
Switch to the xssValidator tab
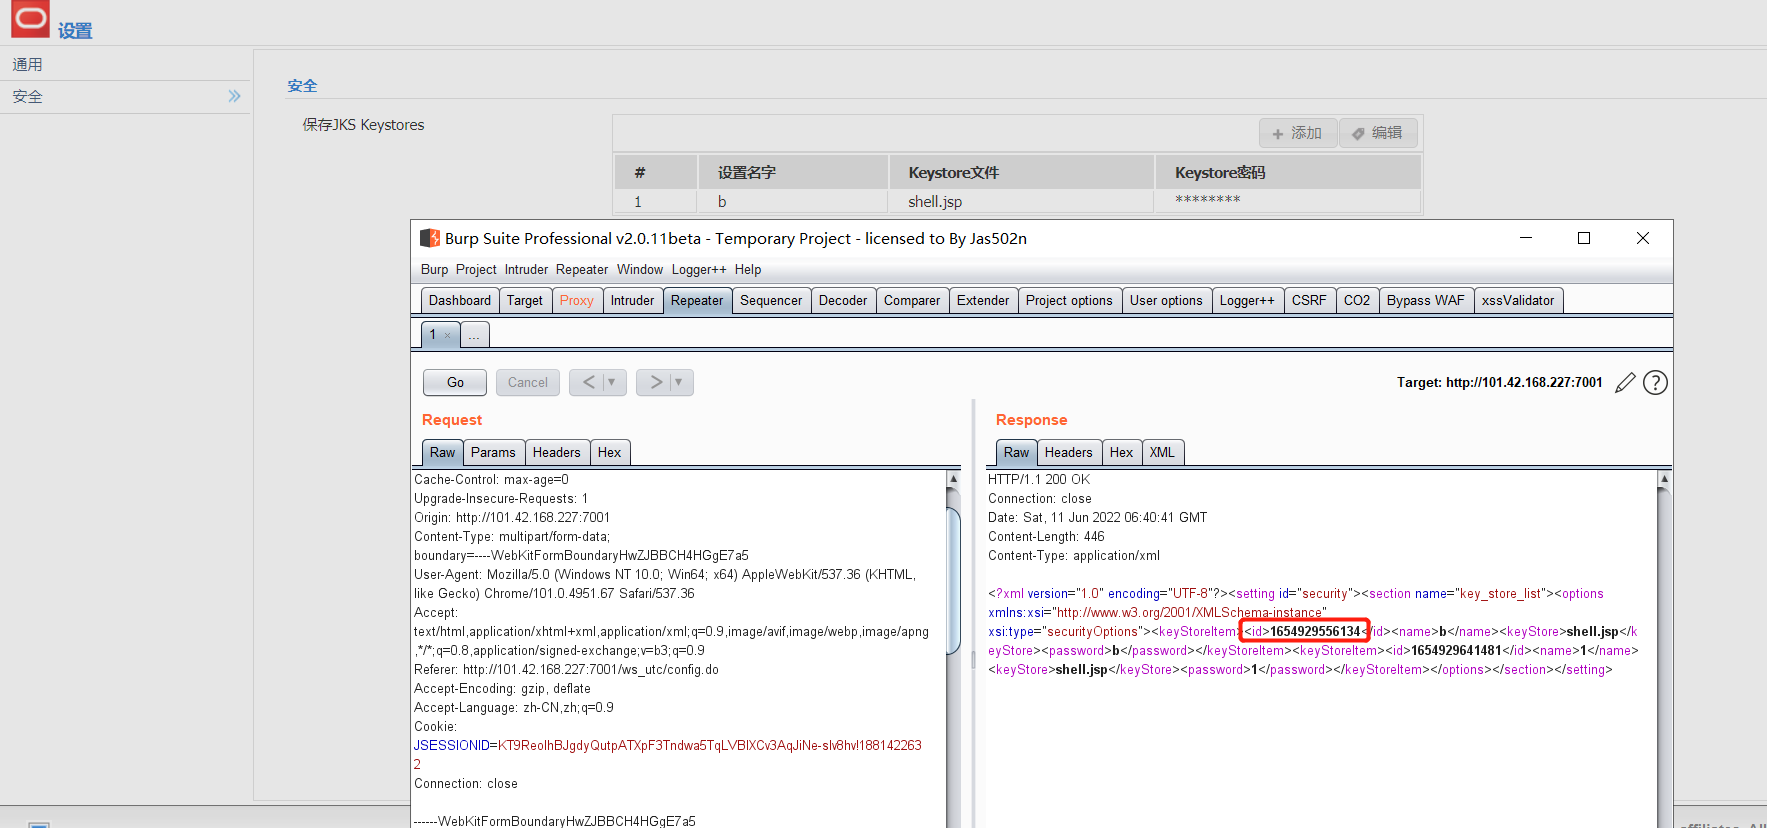coord(1518,301)
